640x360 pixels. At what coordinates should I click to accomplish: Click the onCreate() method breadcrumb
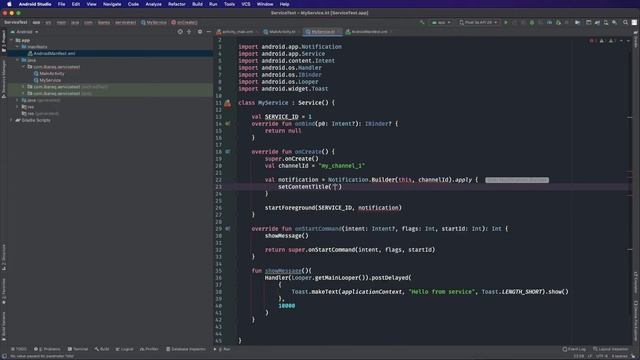pos(184,22)
